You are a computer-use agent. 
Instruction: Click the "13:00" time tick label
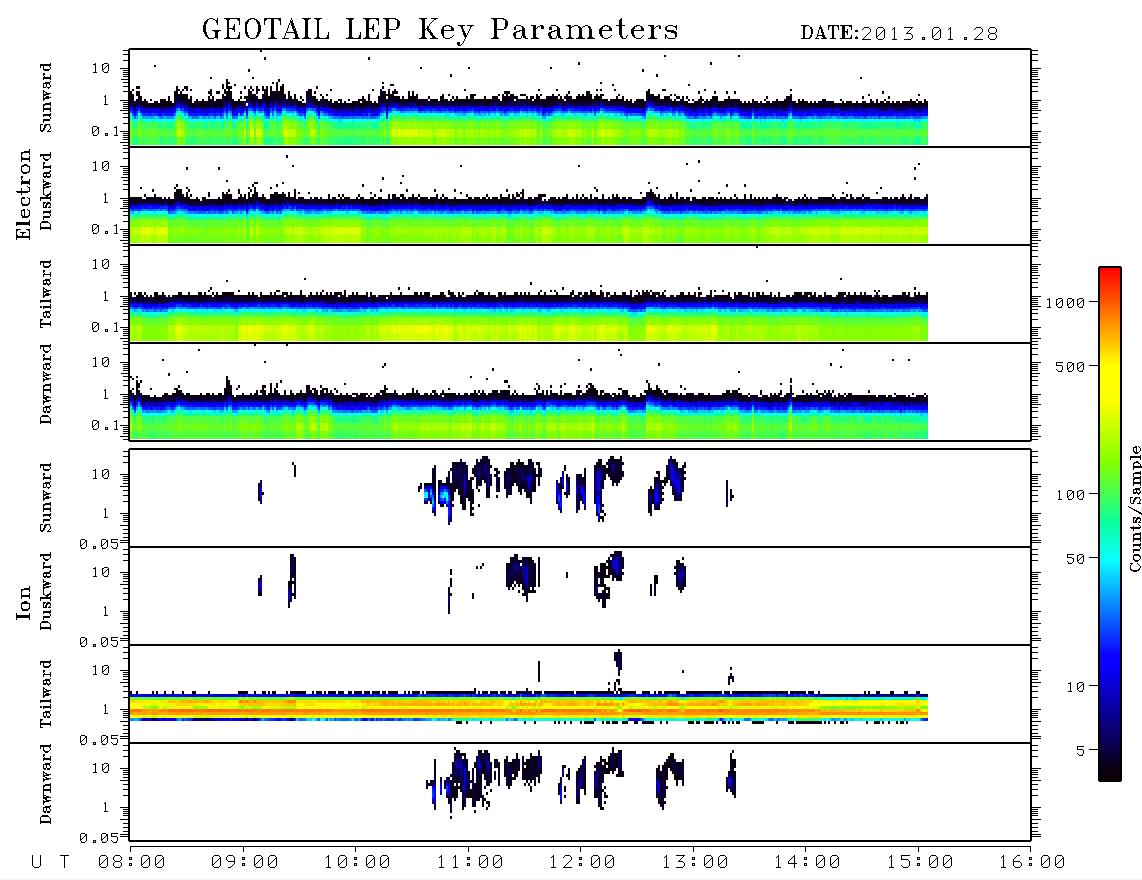point(695,863)
